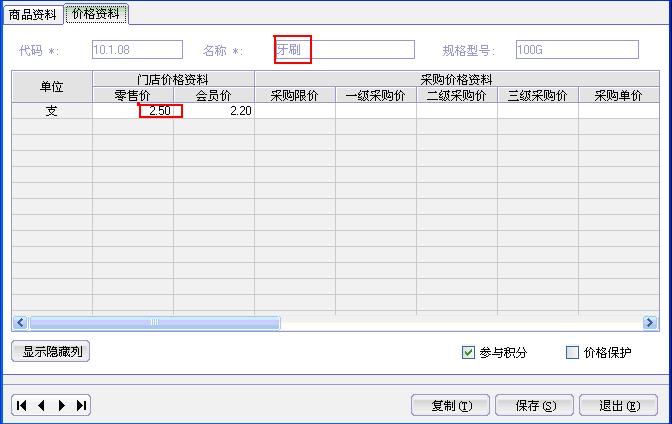Uncheck the 参与积分 checkbox
Screen dimensions: 672x424
pyautogui.click(x=468, y=352)
